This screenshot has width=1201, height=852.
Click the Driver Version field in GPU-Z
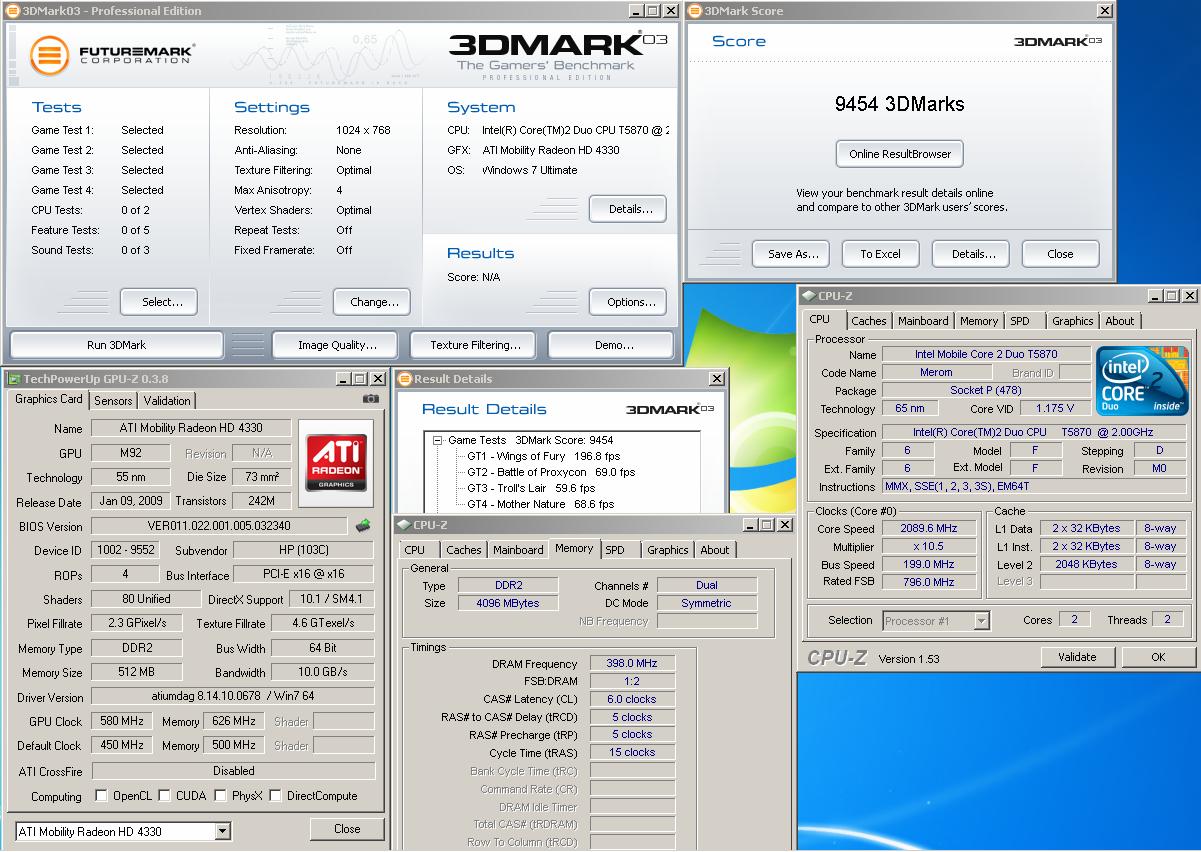(x=233, y=697)
